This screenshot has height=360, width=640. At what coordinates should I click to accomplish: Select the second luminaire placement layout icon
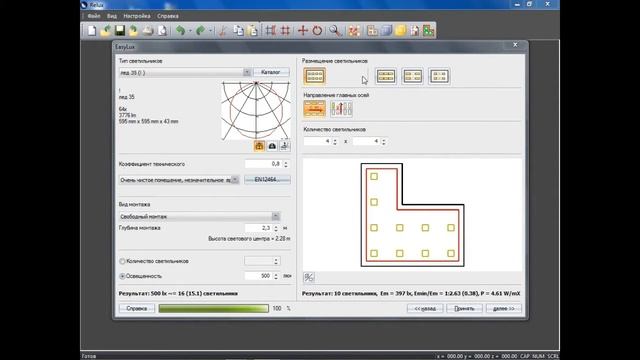[x=386, y=76]
